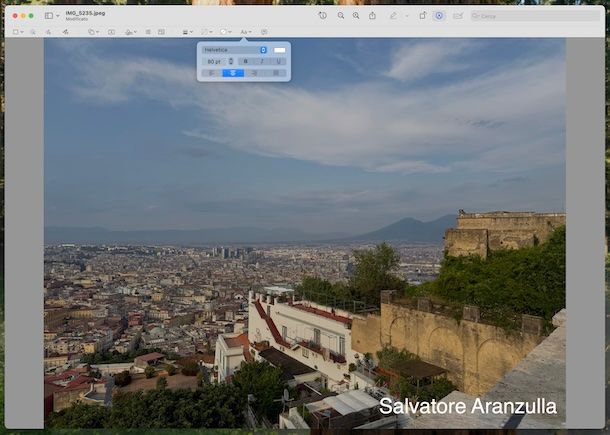610x435 pixels.
Task: Toggle the sidebar view button
Action: (x=49, y=16)
